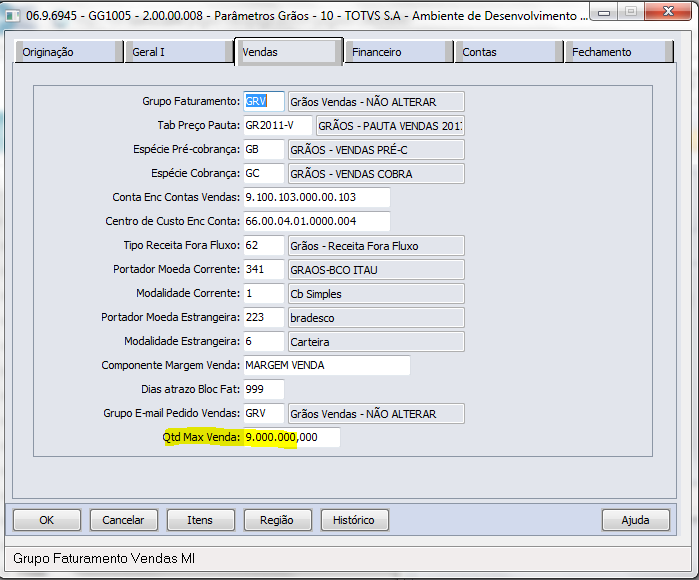Open Ajuda help button

click(635, 520)
